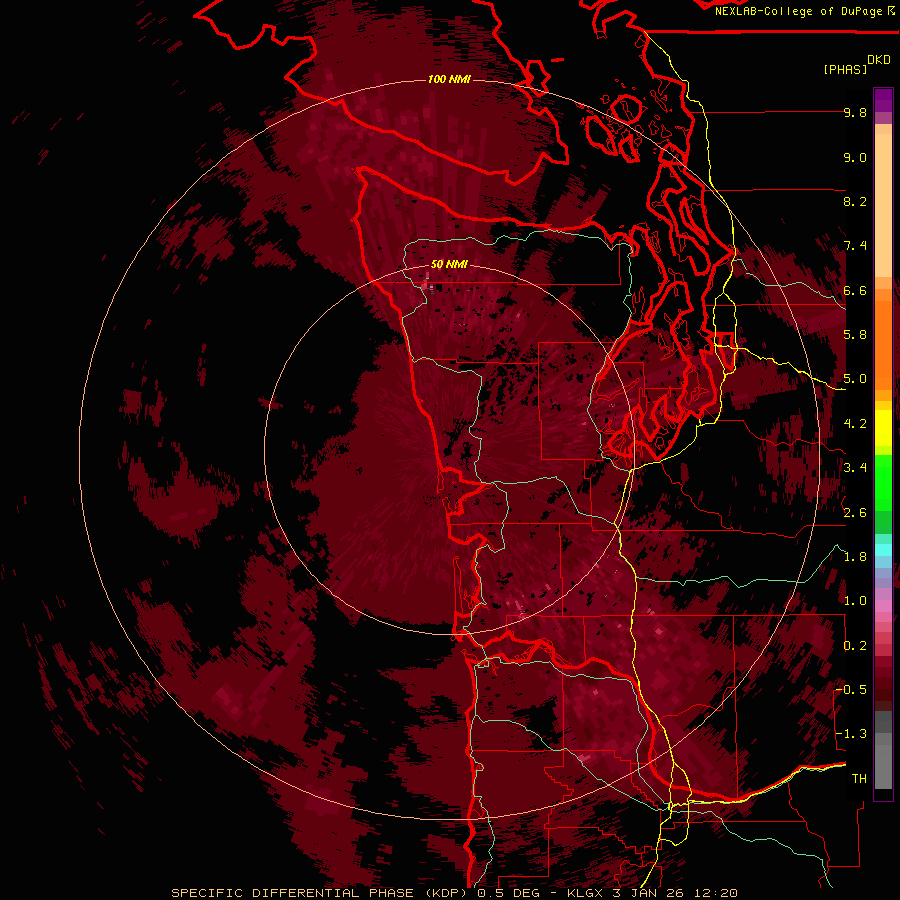Click the 5.0 legend scale value

pos(855,379)
